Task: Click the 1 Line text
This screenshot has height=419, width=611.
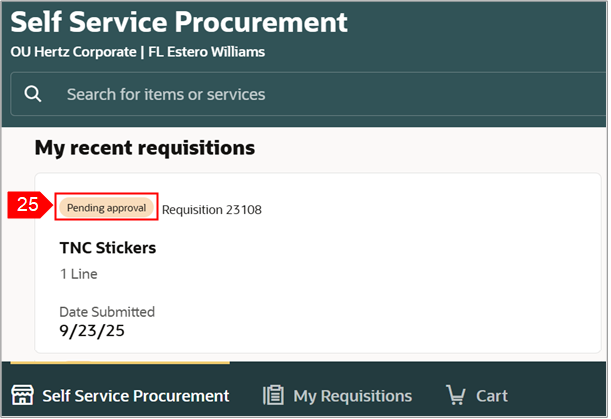Action: [x=78, y=273]
